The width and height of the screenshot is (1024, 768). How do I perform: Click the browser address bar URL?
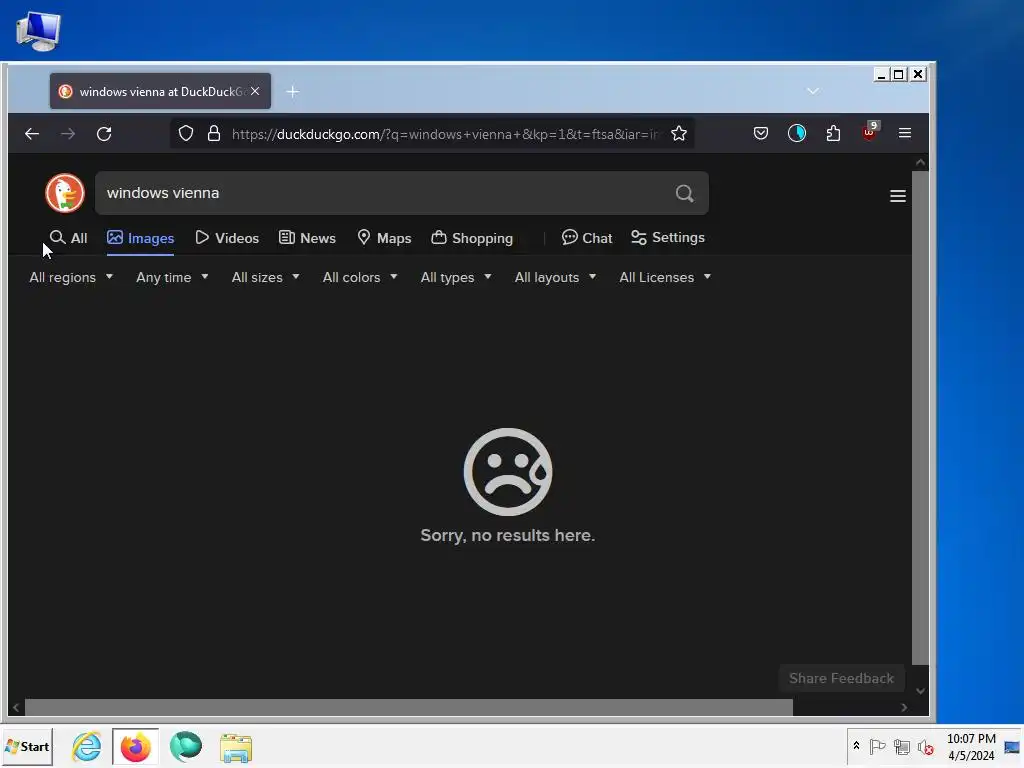pos(444,134)
